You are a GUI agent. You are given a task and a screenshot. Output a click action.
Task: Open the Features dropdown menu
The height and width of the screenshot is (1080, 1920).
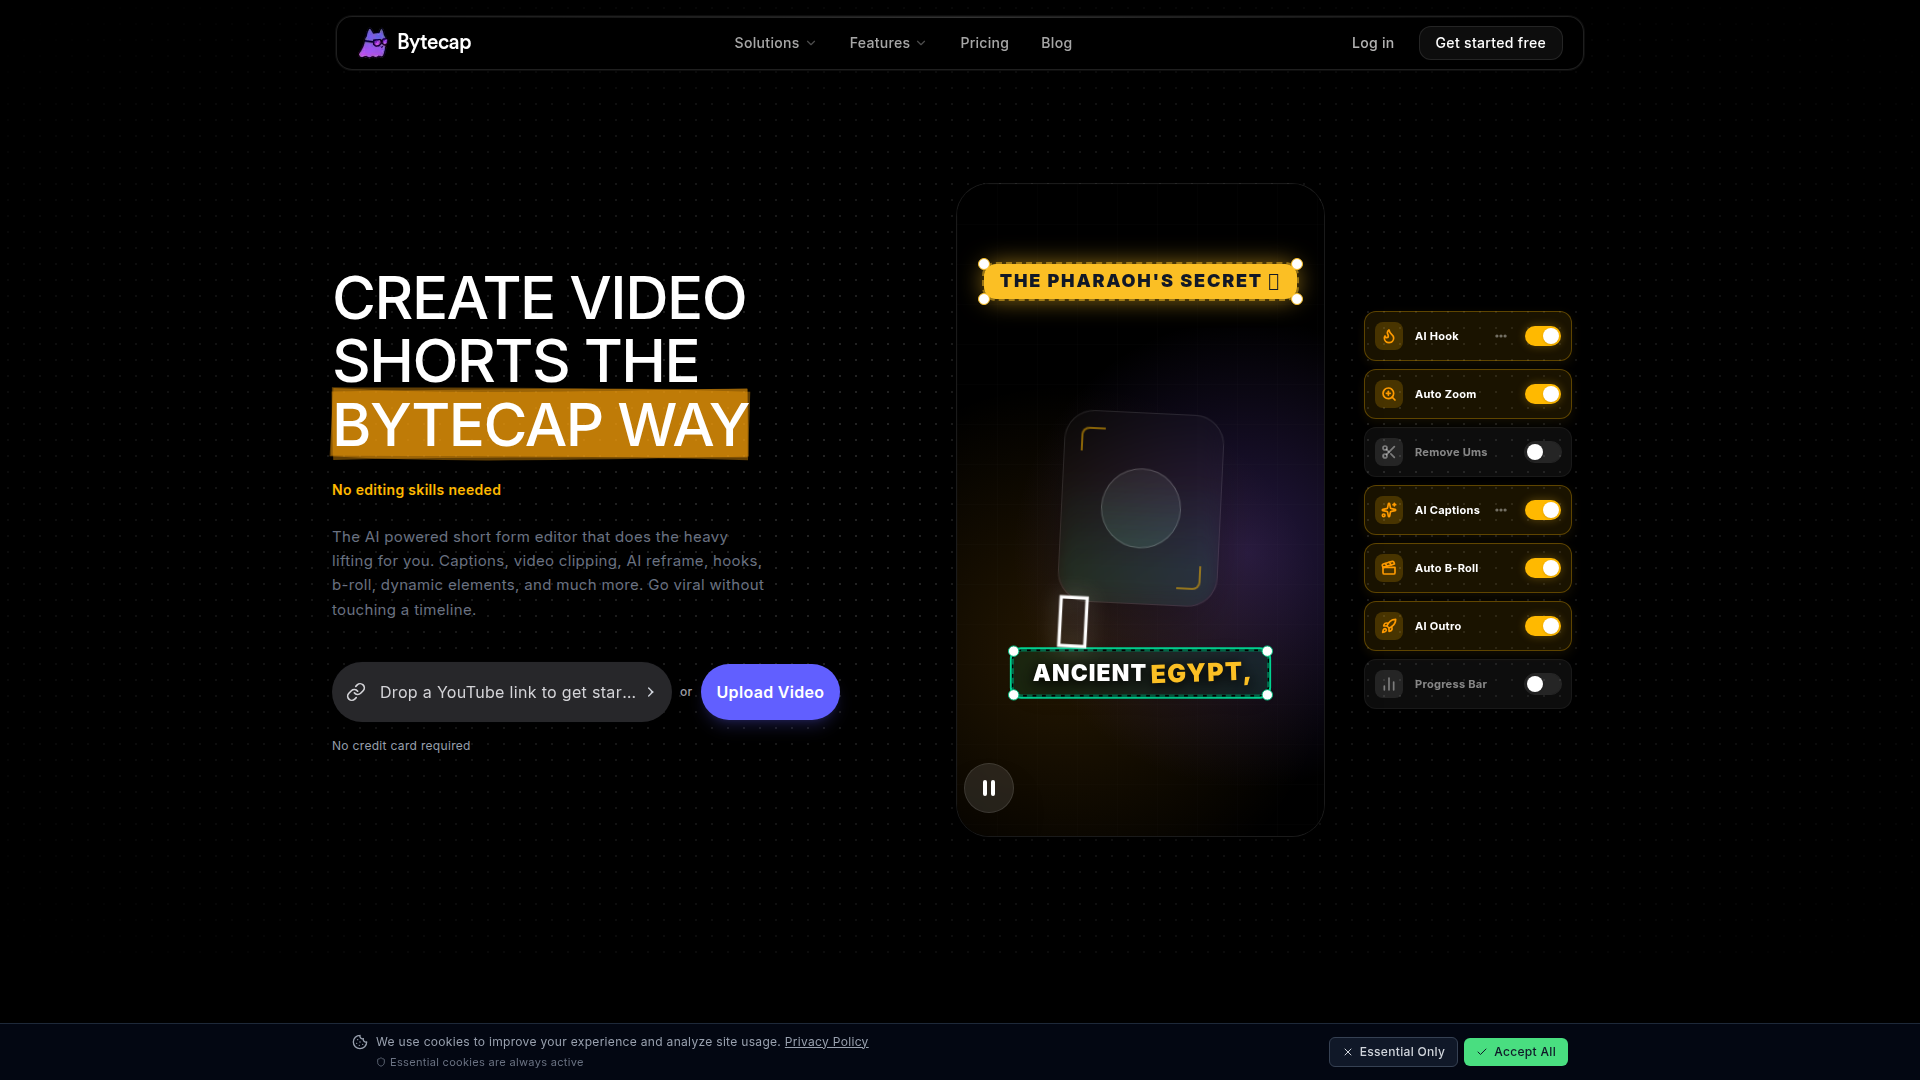pyautogui.click(x=887, y=43)
